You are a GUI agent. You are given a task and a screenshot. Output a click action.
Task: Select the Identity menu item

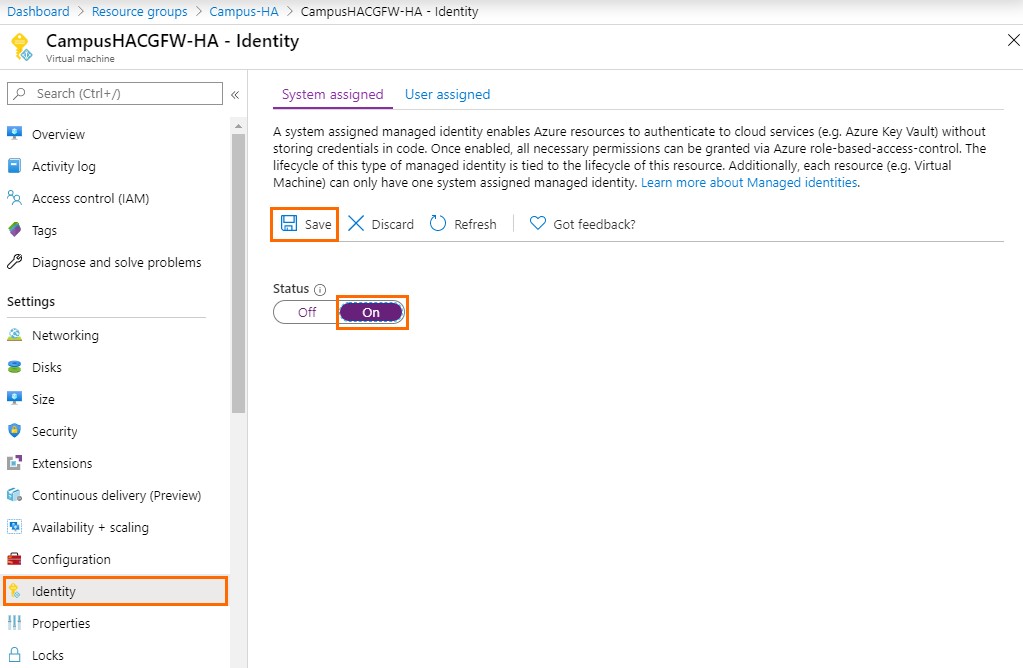click(x=115, y=591)
